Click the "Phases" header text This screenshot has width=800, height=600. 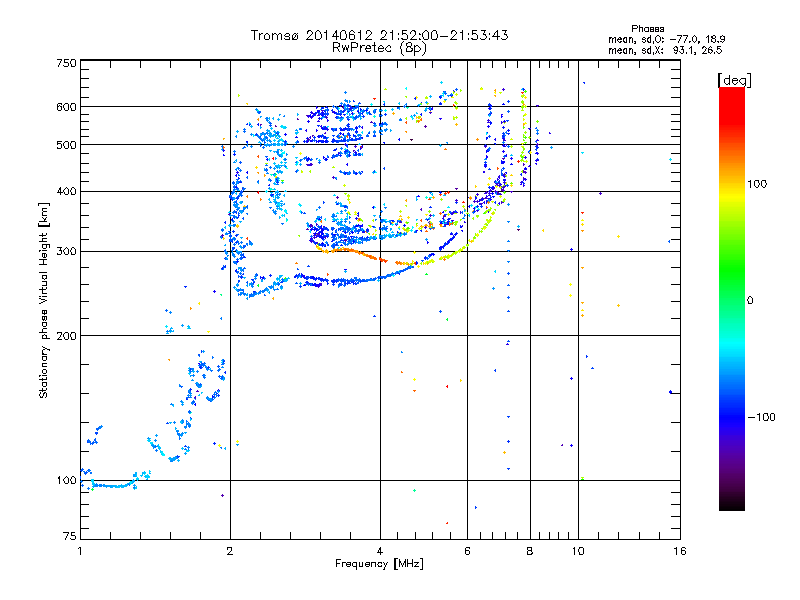(647, 29)
